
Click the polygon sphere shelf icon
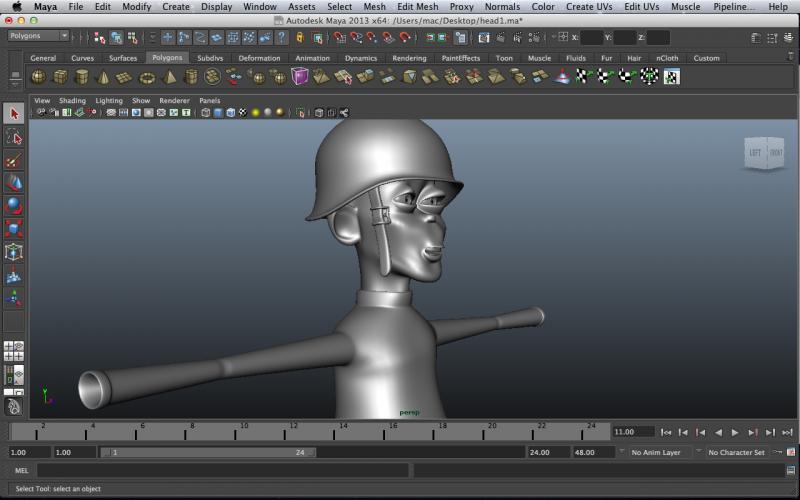pos(38,77)
